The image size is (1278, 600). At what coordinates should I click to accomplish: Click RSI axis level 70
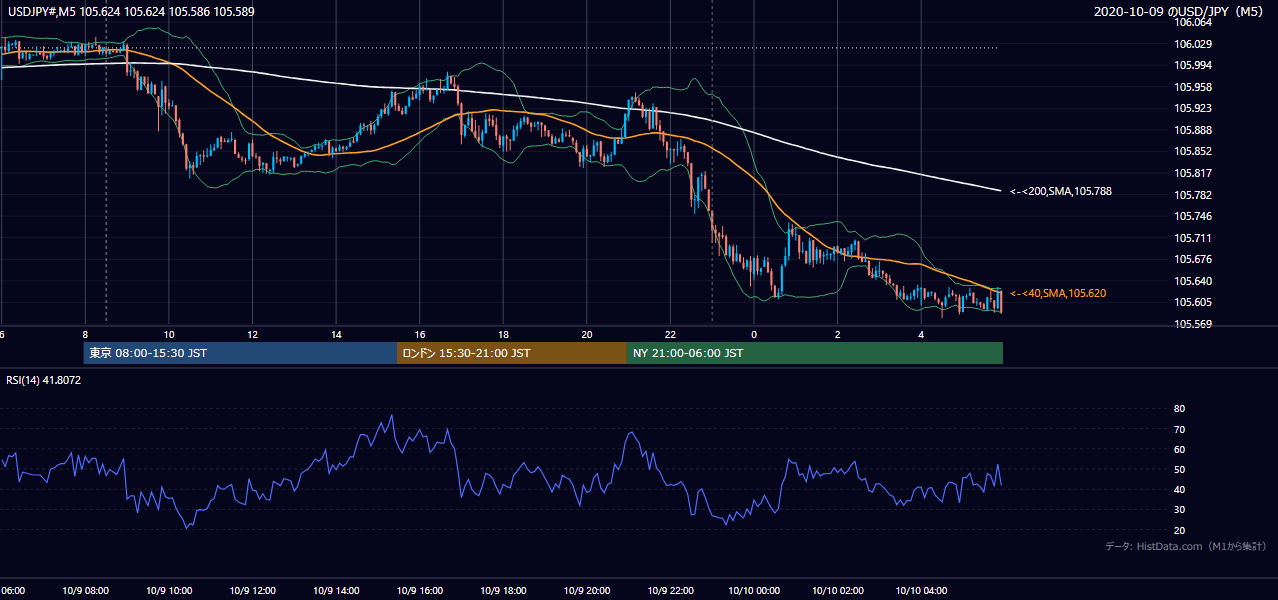(x=1179, y=429)
